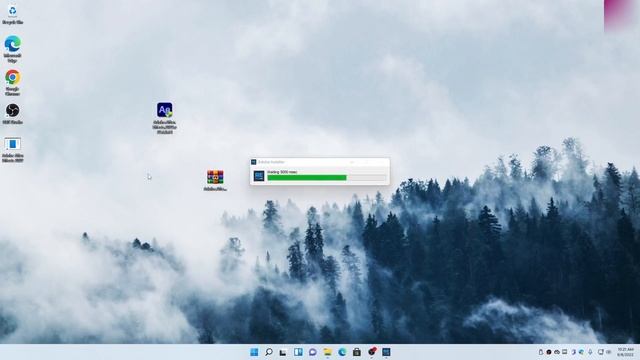The image size is (640, 360).
Task: Switch to the Adobe Installer taskbar button
Action: (386, 352)
